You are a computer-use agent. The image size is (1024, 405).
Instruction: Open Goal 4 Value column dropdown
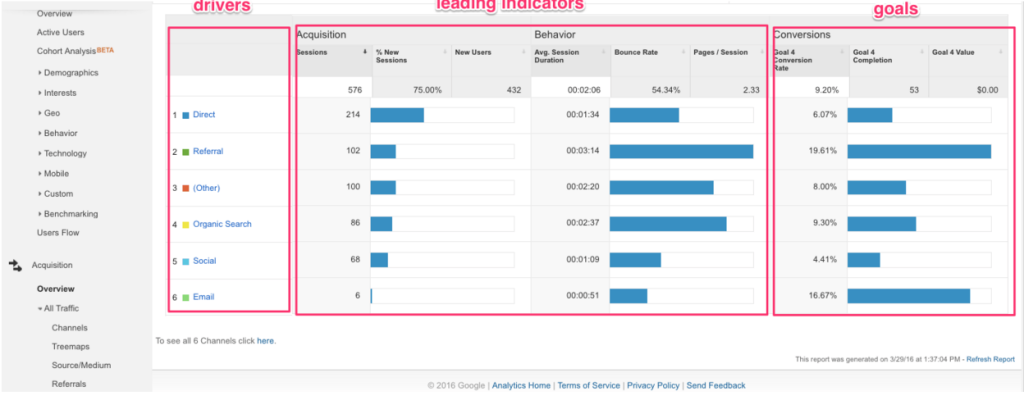(1002, 52)
